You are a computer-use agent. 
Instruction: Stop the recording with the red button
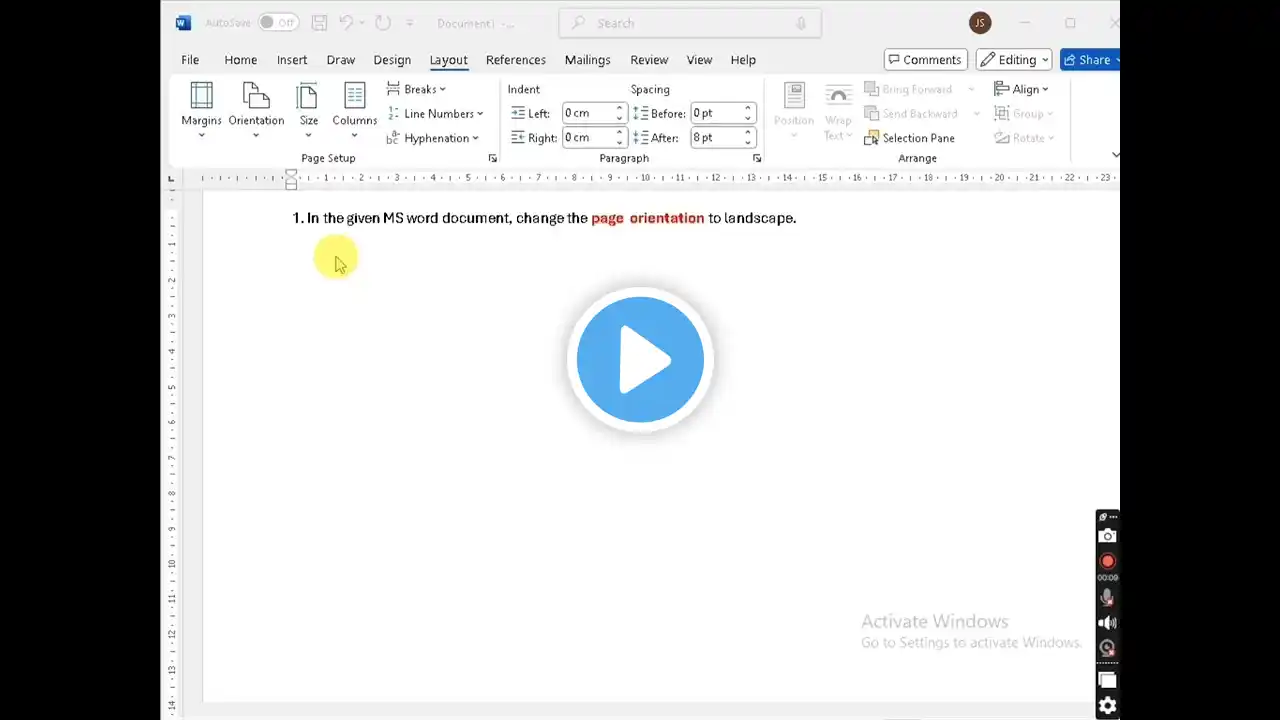1107,561
